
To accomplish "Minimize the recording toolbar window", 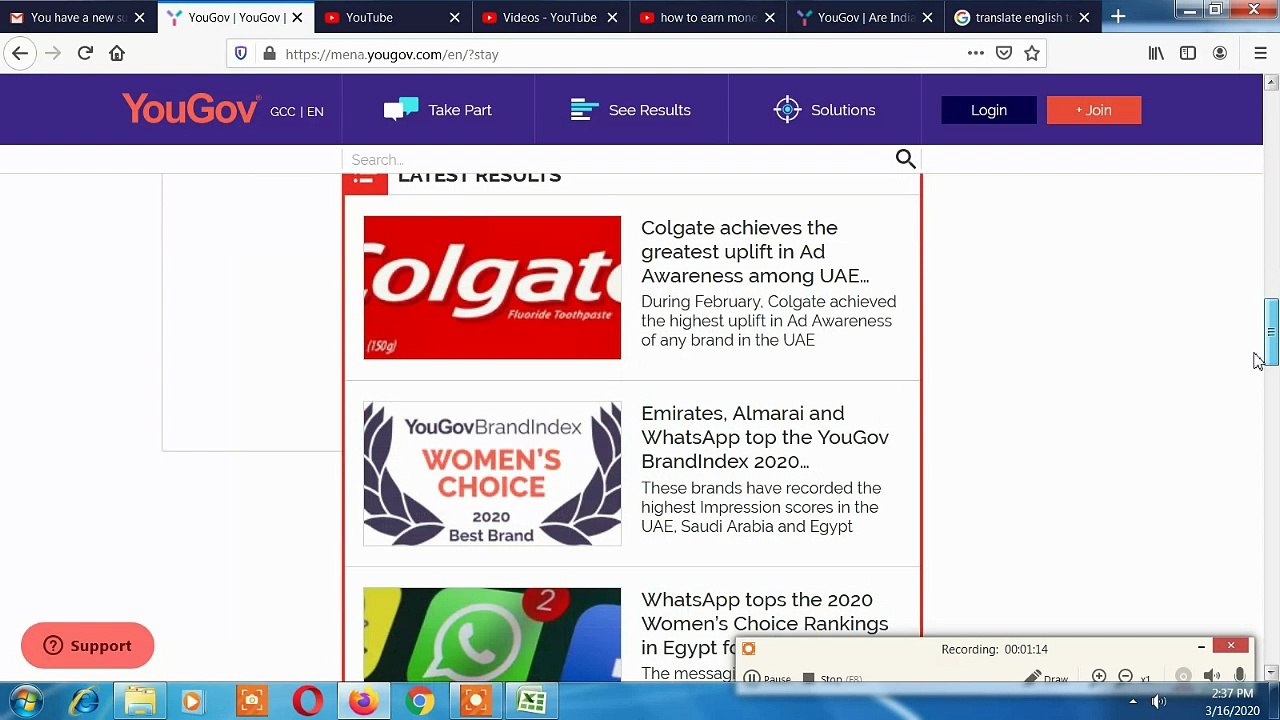I will pos(1201,647).
